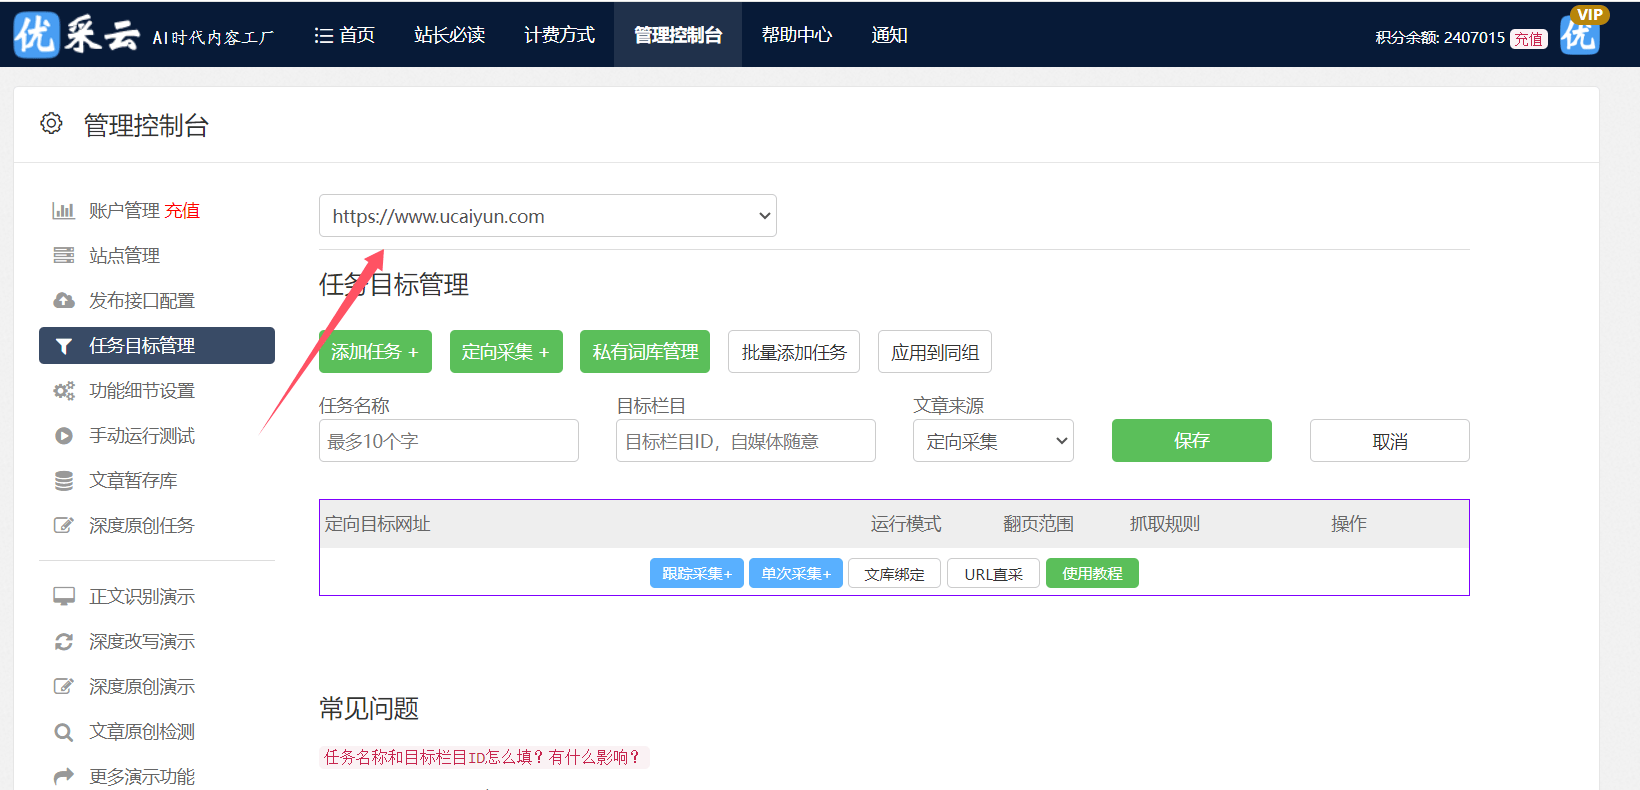This screenshot has height=790, width=1640.
Task: Open 计费方式 in the navigation bar
Action: click(559, 35)
